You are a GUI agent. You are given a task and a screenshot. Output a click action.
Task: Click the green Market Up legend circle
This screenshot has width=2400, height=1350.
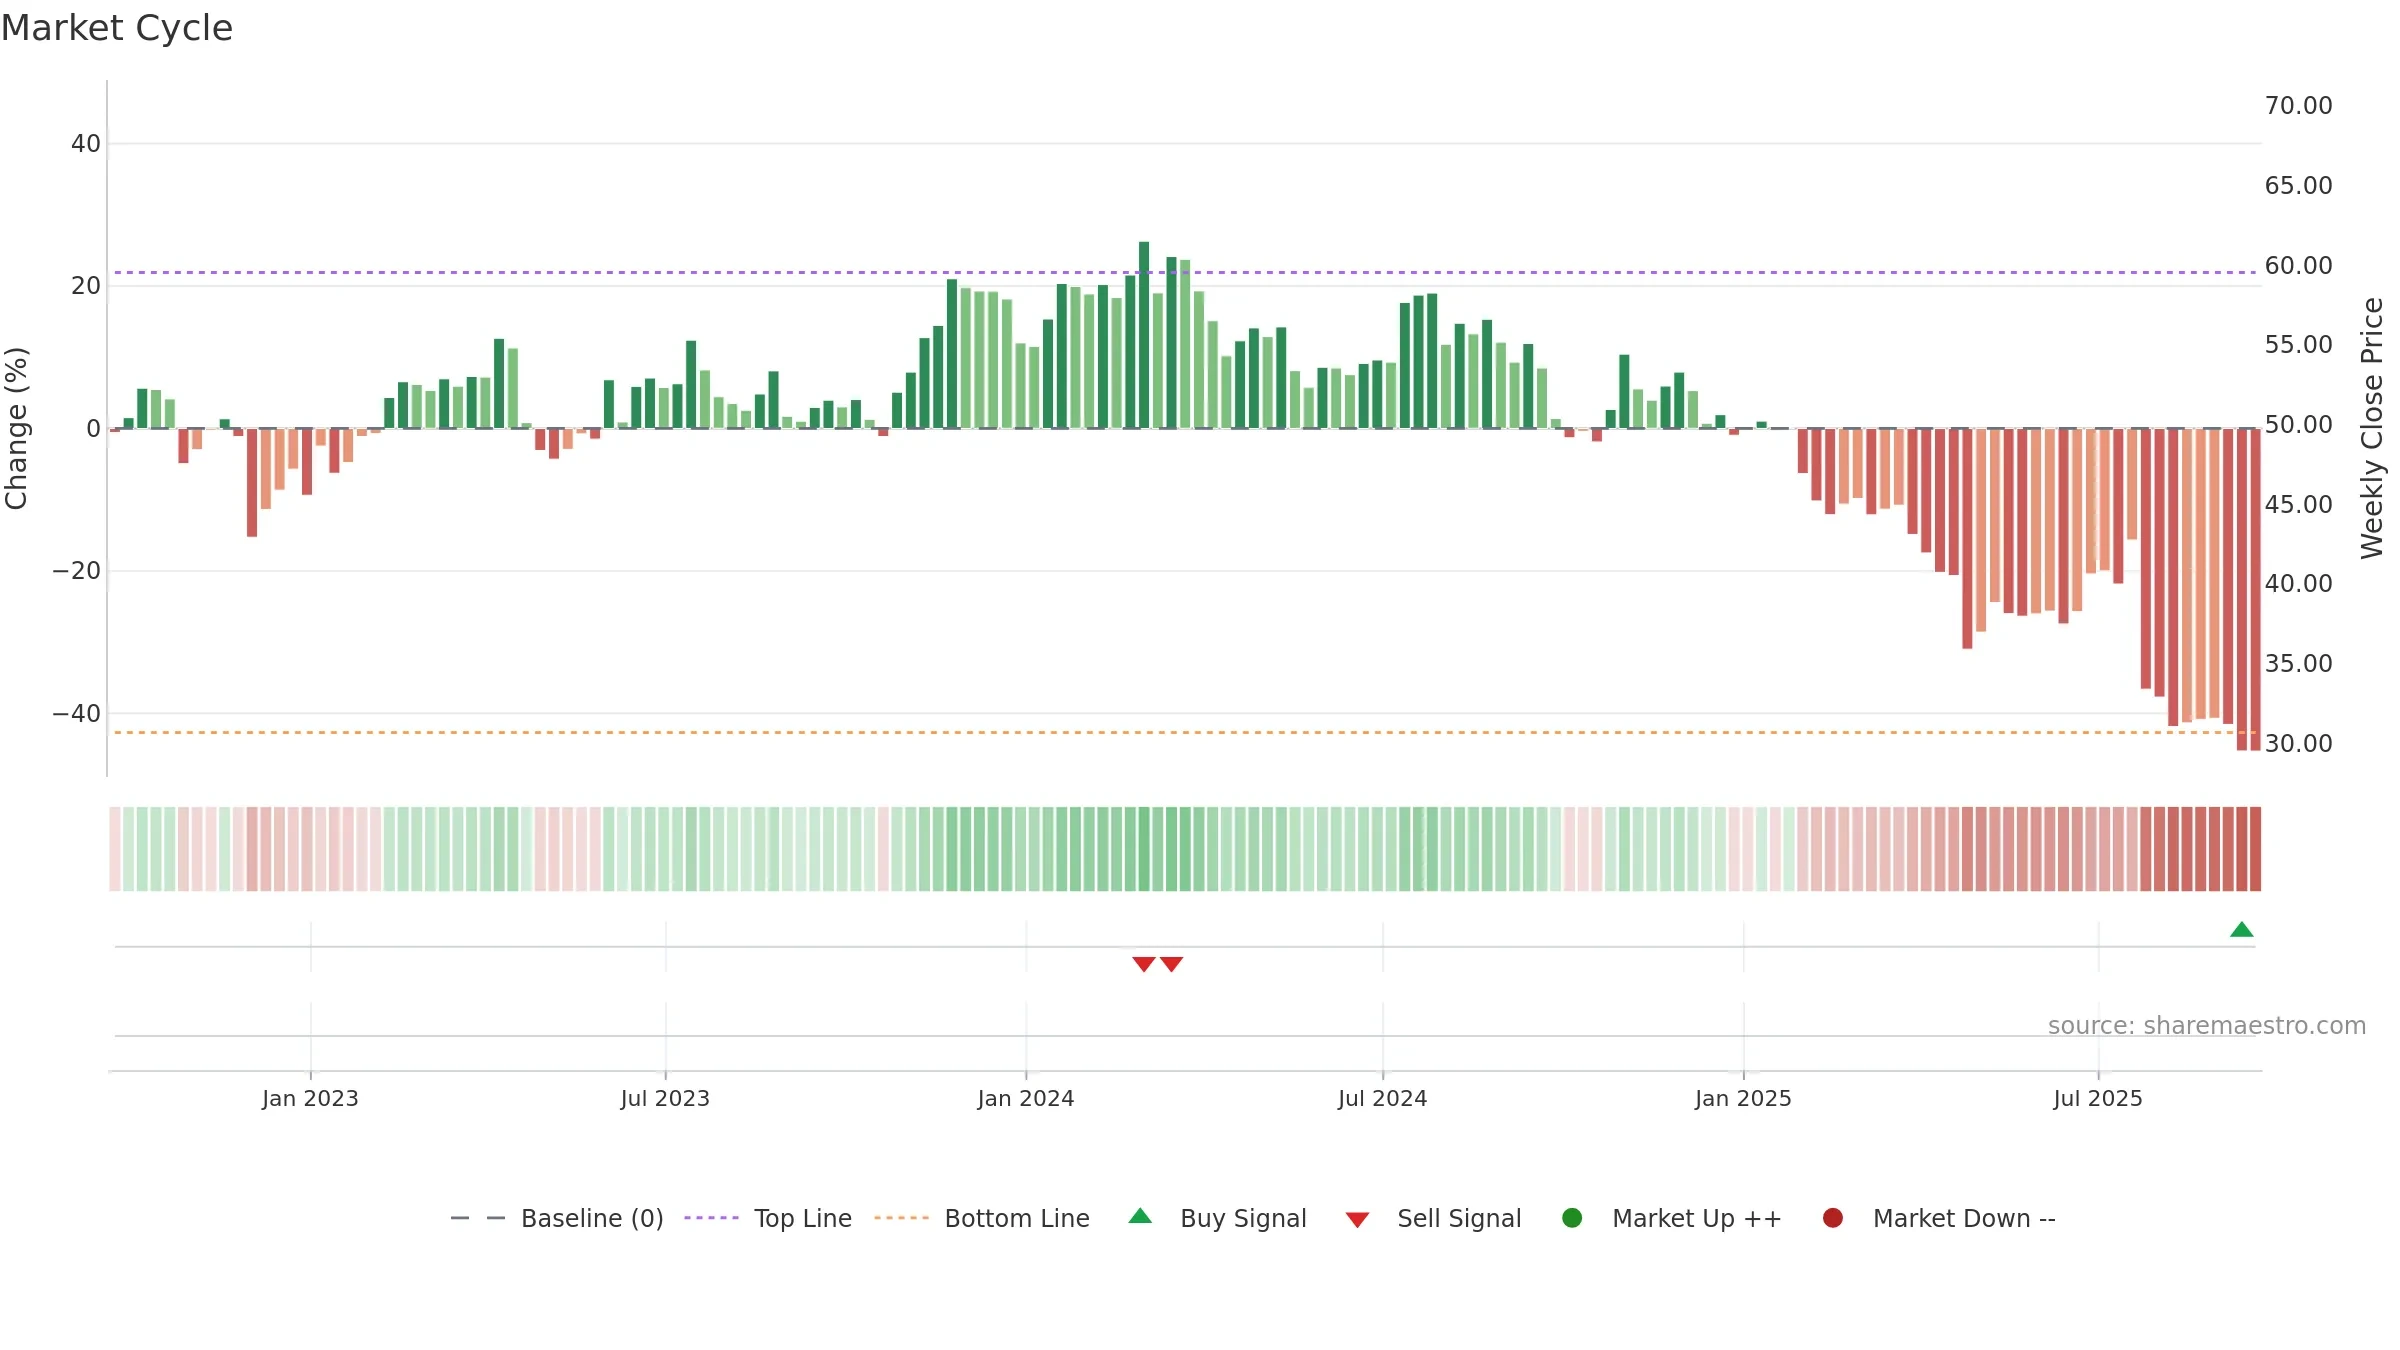(x=1572, y=1218)
